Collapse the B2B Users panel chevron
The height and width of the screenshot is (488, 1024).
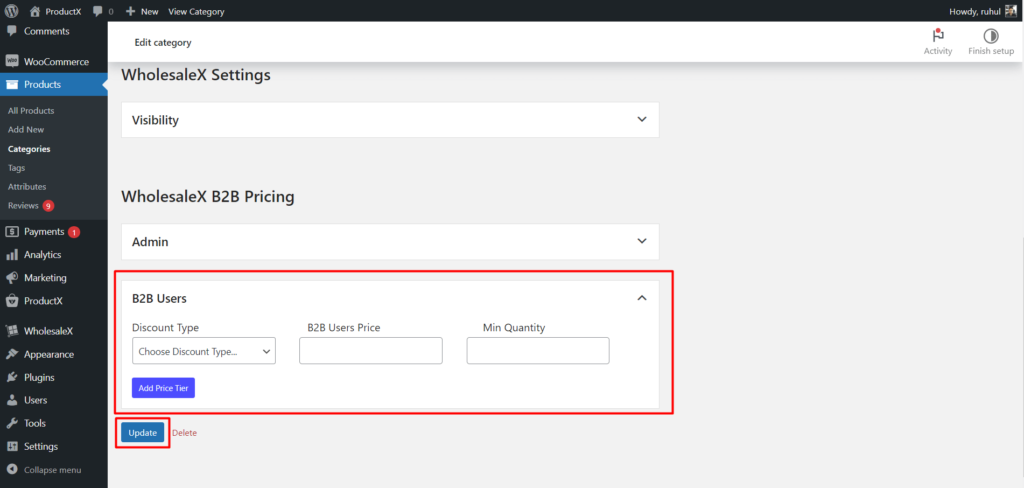[642, 298]
